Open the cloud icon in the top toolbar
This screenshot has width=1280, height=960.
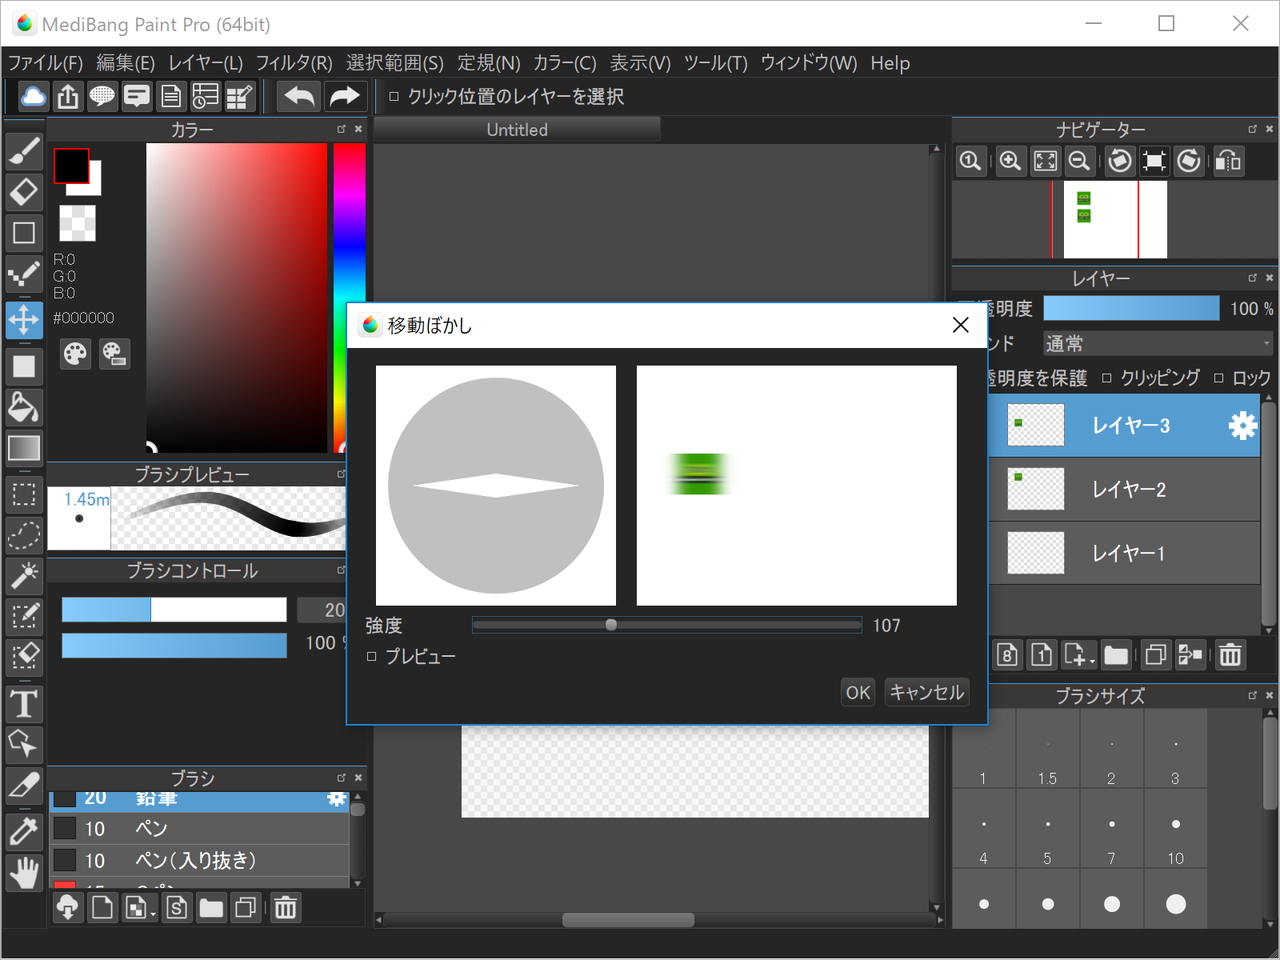pos(33,97)
